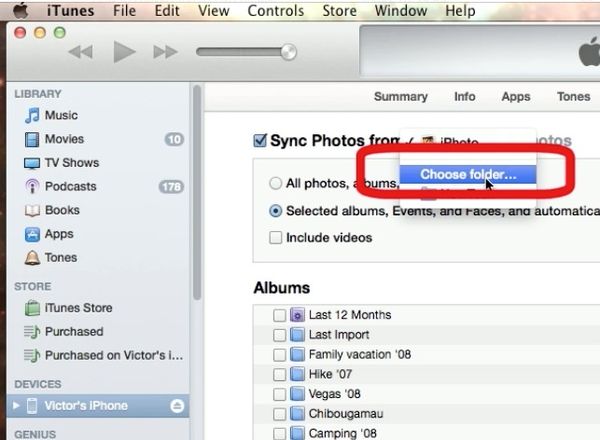Check the Camping '08 album
Image resolution: width=600 pixels, height=440 pixels.
tap(279, 433)
